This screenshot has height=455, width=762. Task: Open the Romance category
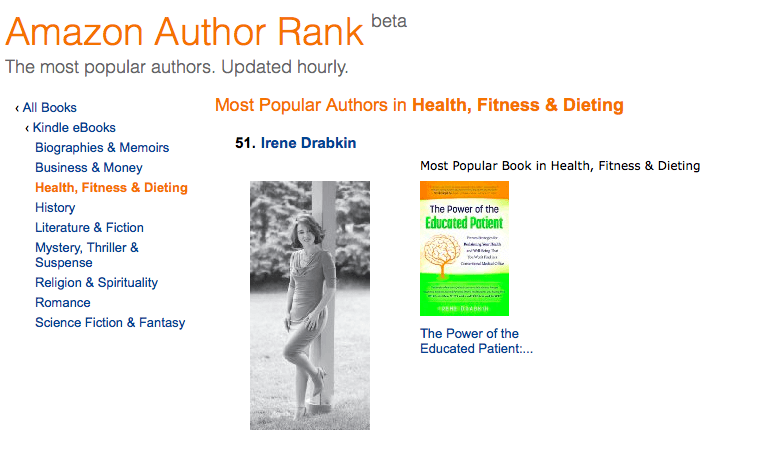click(63, 302)
